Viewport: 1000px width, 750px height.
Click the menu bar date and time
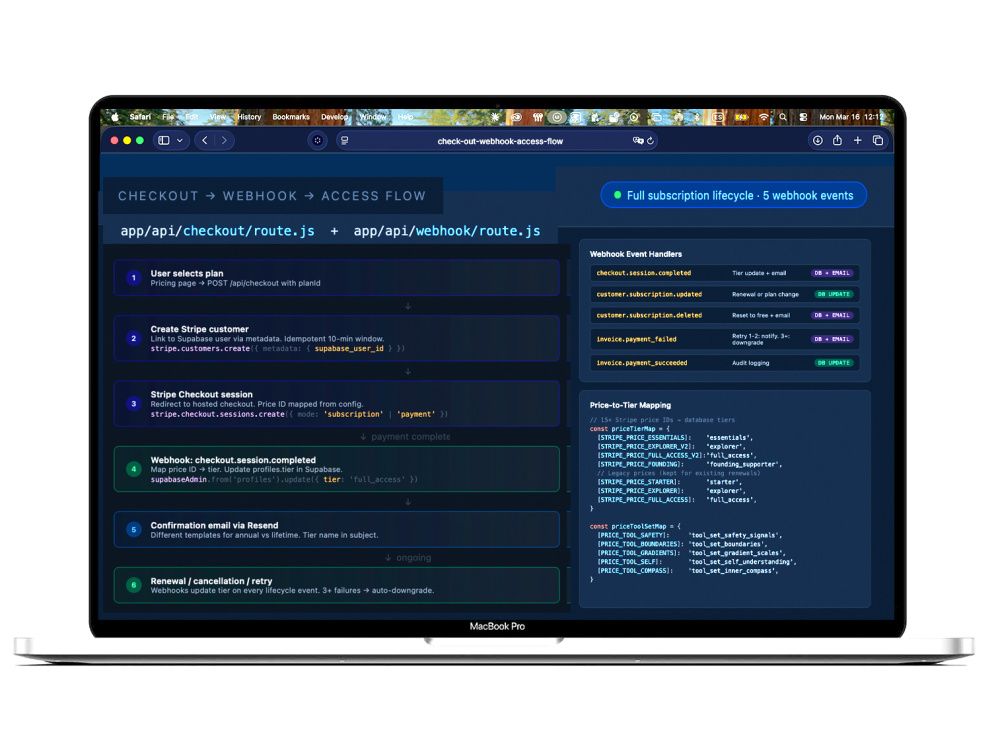point(851,117)
